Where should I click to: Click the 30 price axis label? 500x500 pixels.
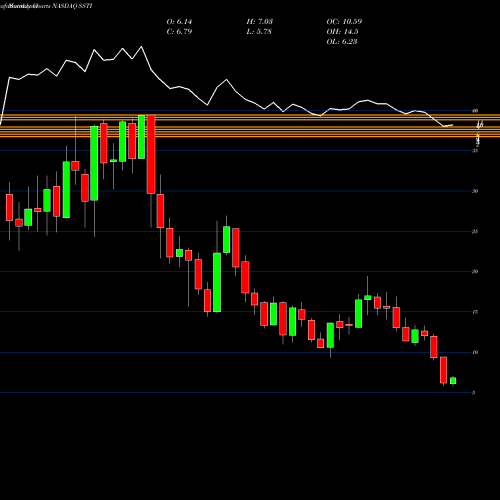475,191
